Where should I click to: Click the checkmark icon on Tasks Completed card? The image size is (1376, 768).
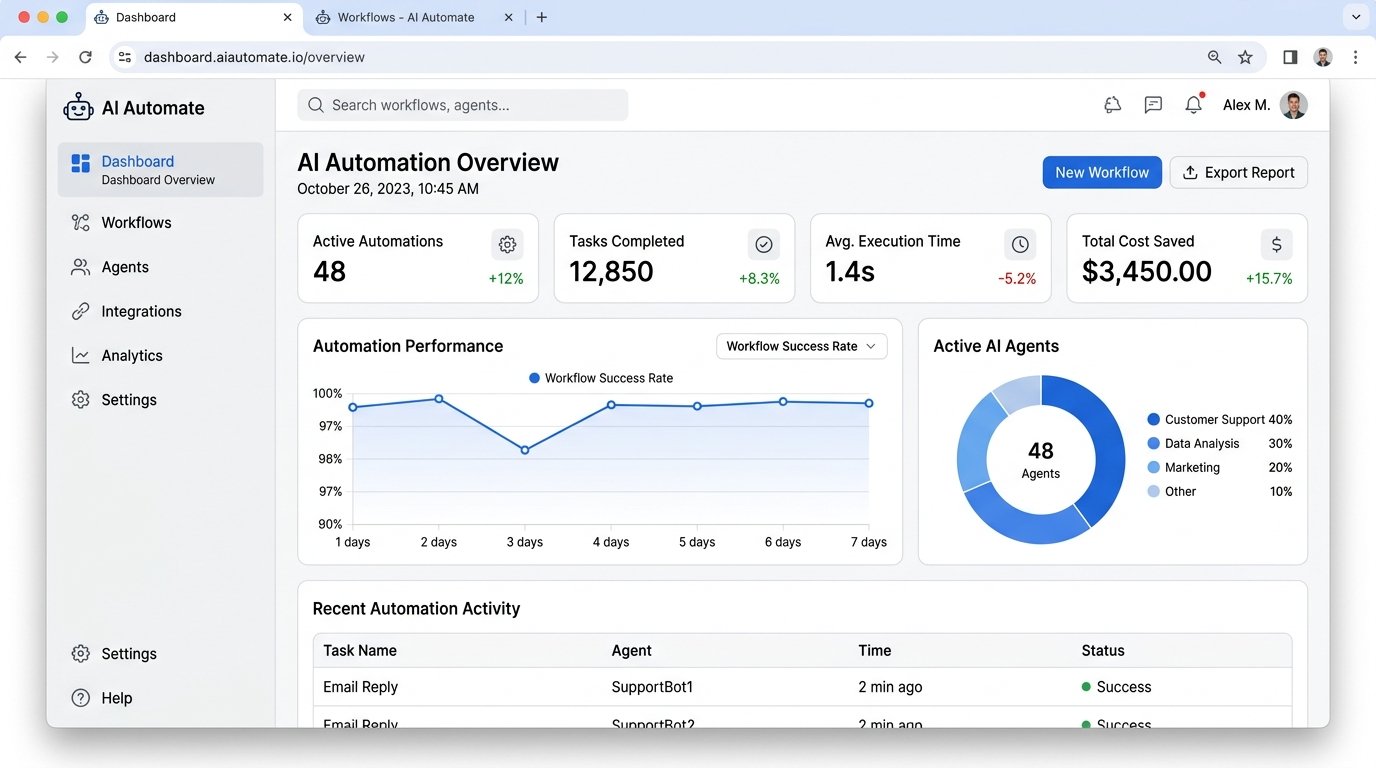764,244
